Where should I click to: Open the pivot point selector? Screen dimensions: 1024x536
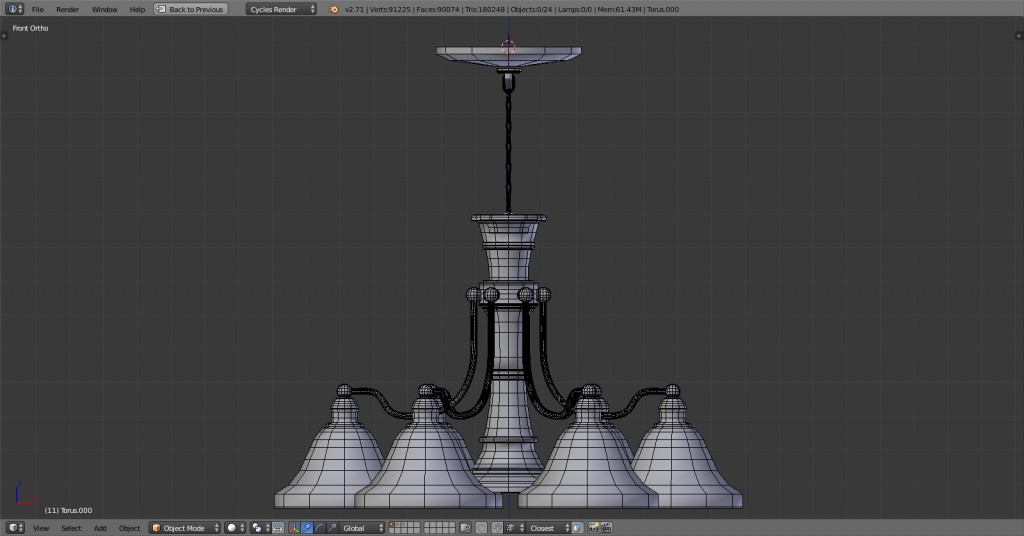(260, 528)
